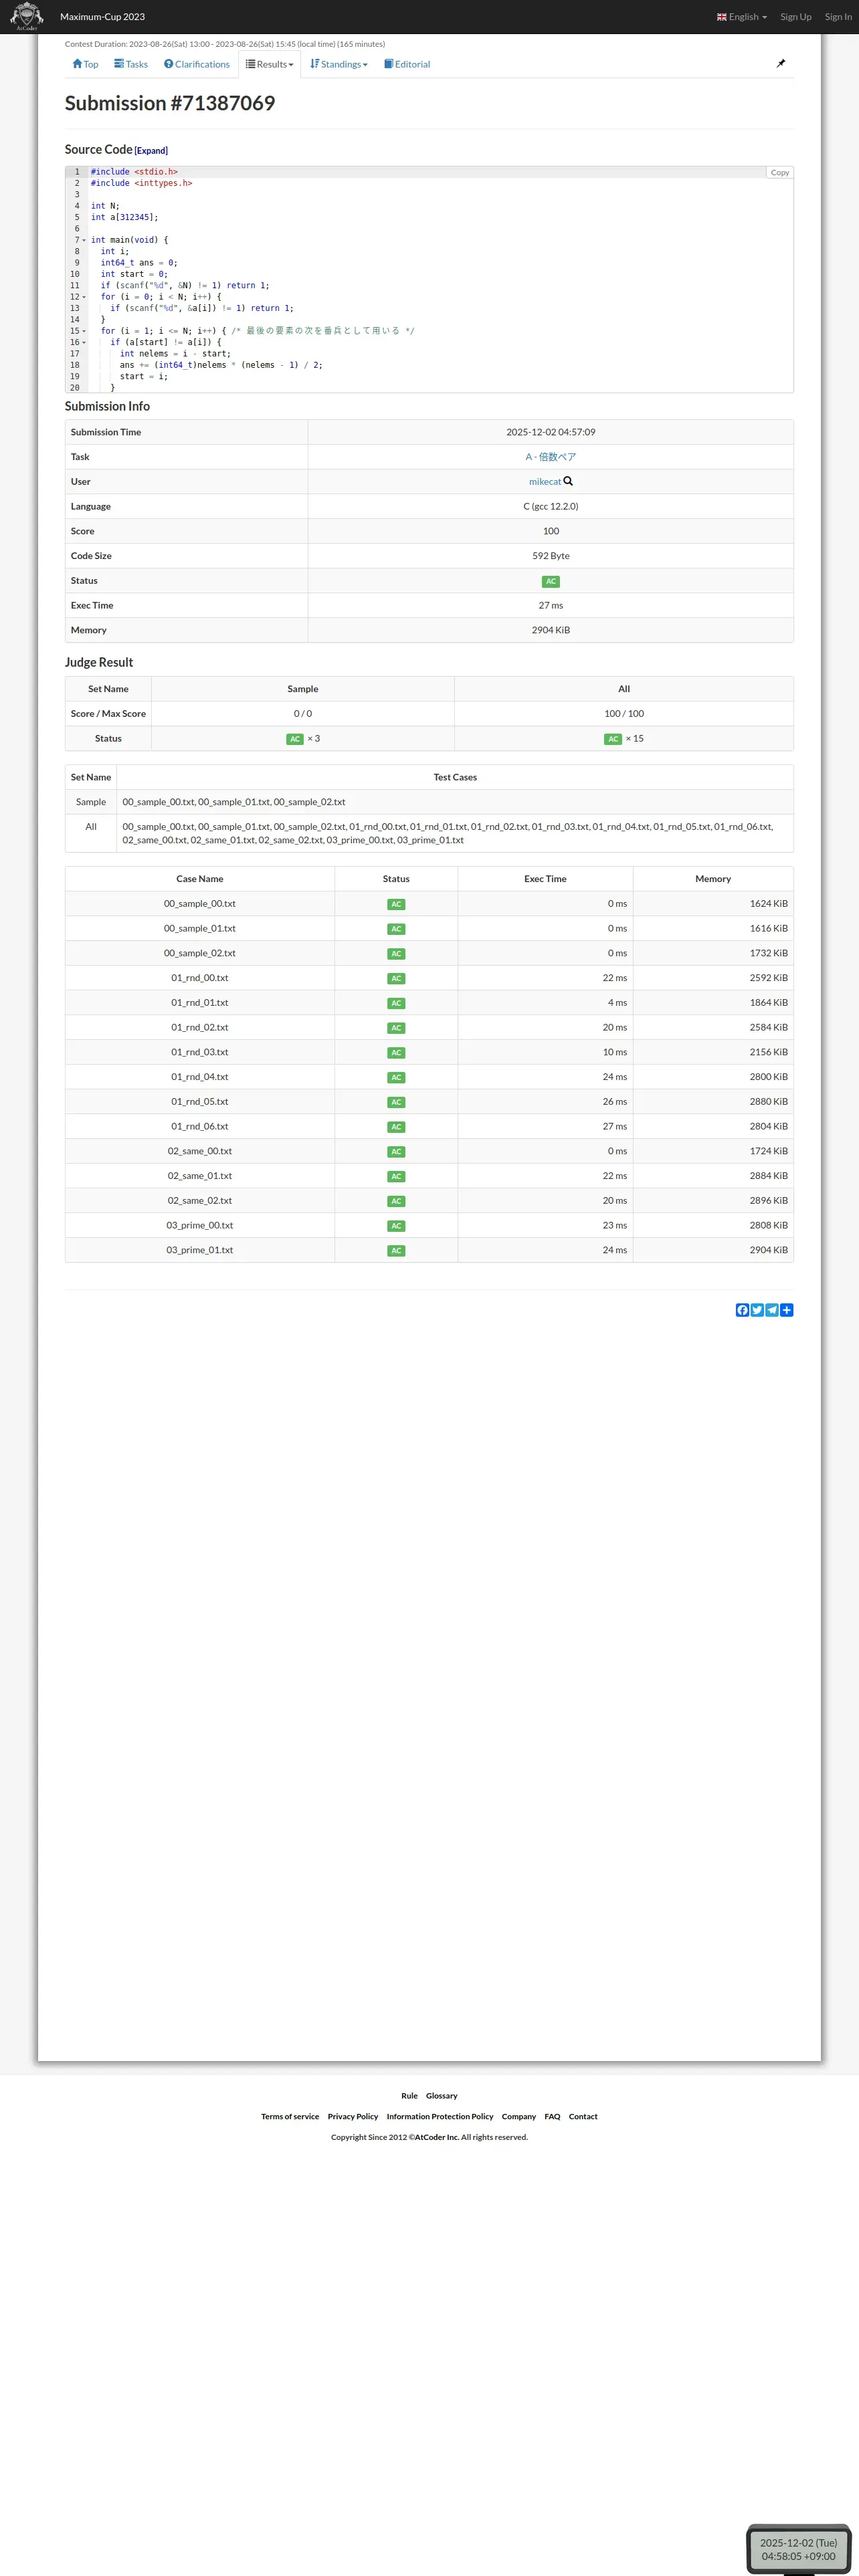The image size is (859, 2576).
Task: Open the Contact footer link
Action: (x=583, y=2116)
